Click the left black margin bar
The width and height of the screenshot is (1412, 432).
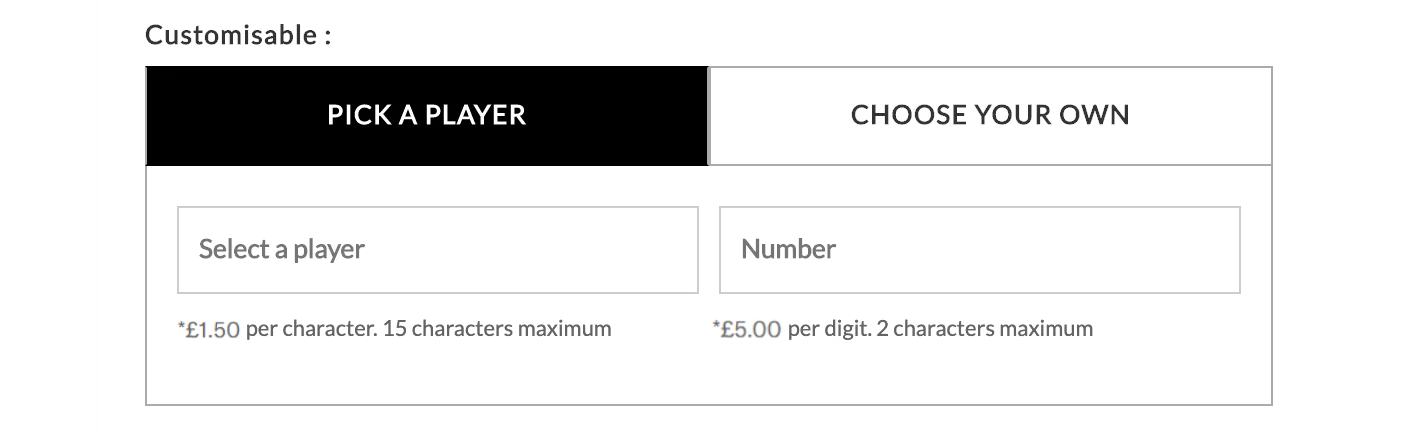click(x=48, y=216)
